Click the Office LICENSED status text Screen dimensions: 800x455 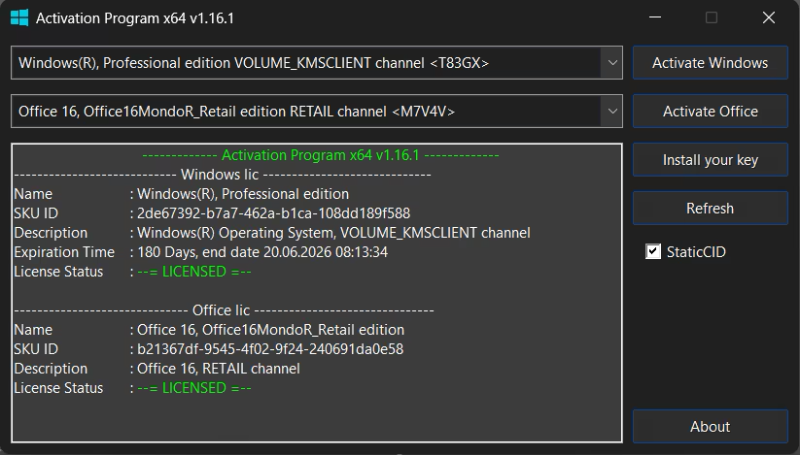[194, 388]
